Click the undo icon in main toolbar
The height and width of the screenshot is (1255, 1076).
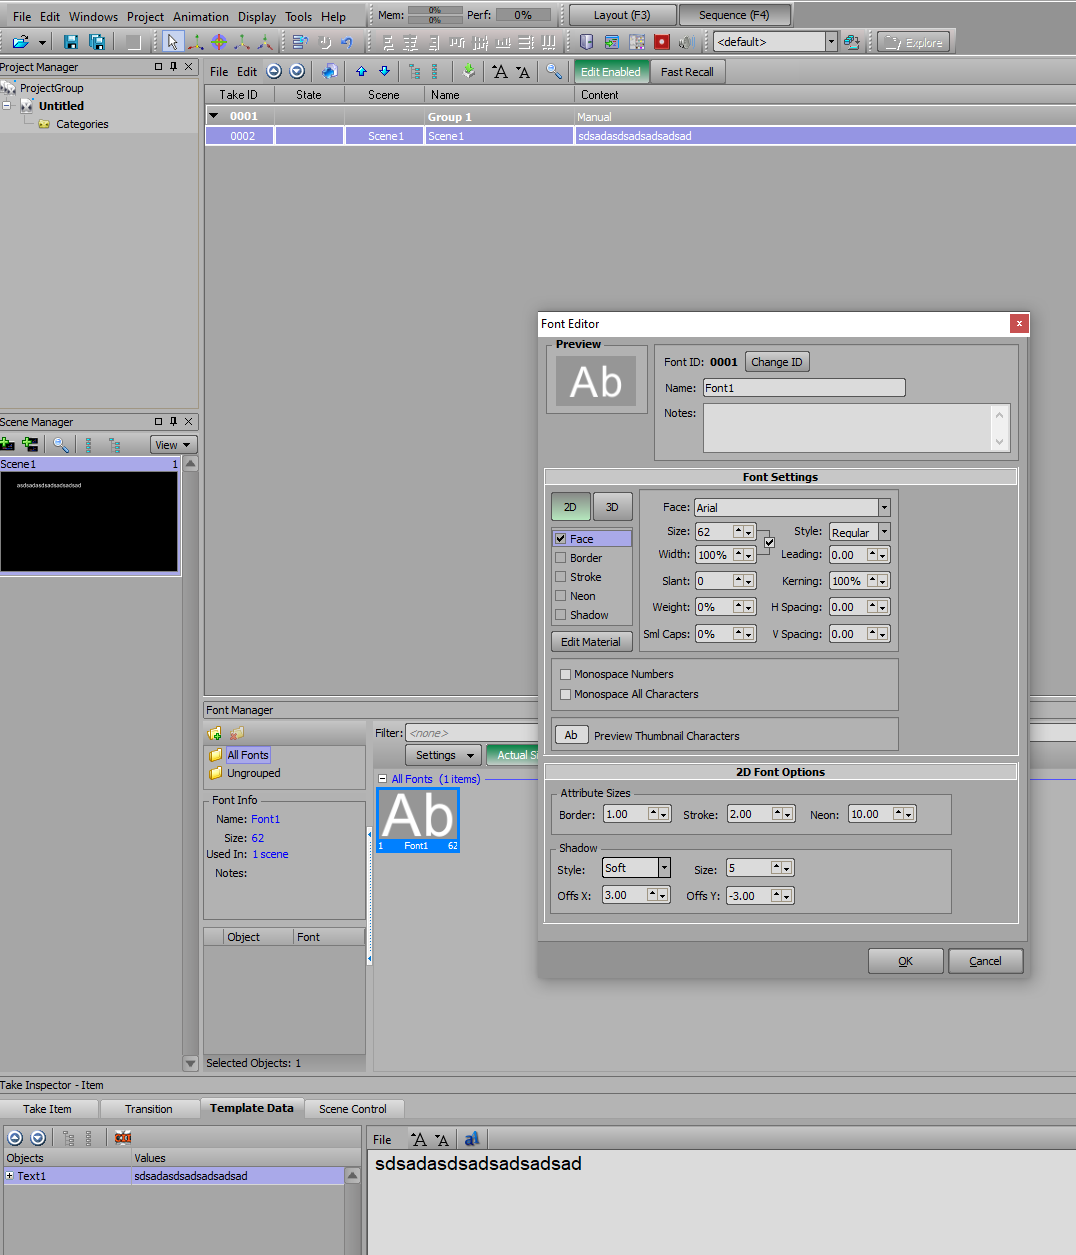point(347,42)
